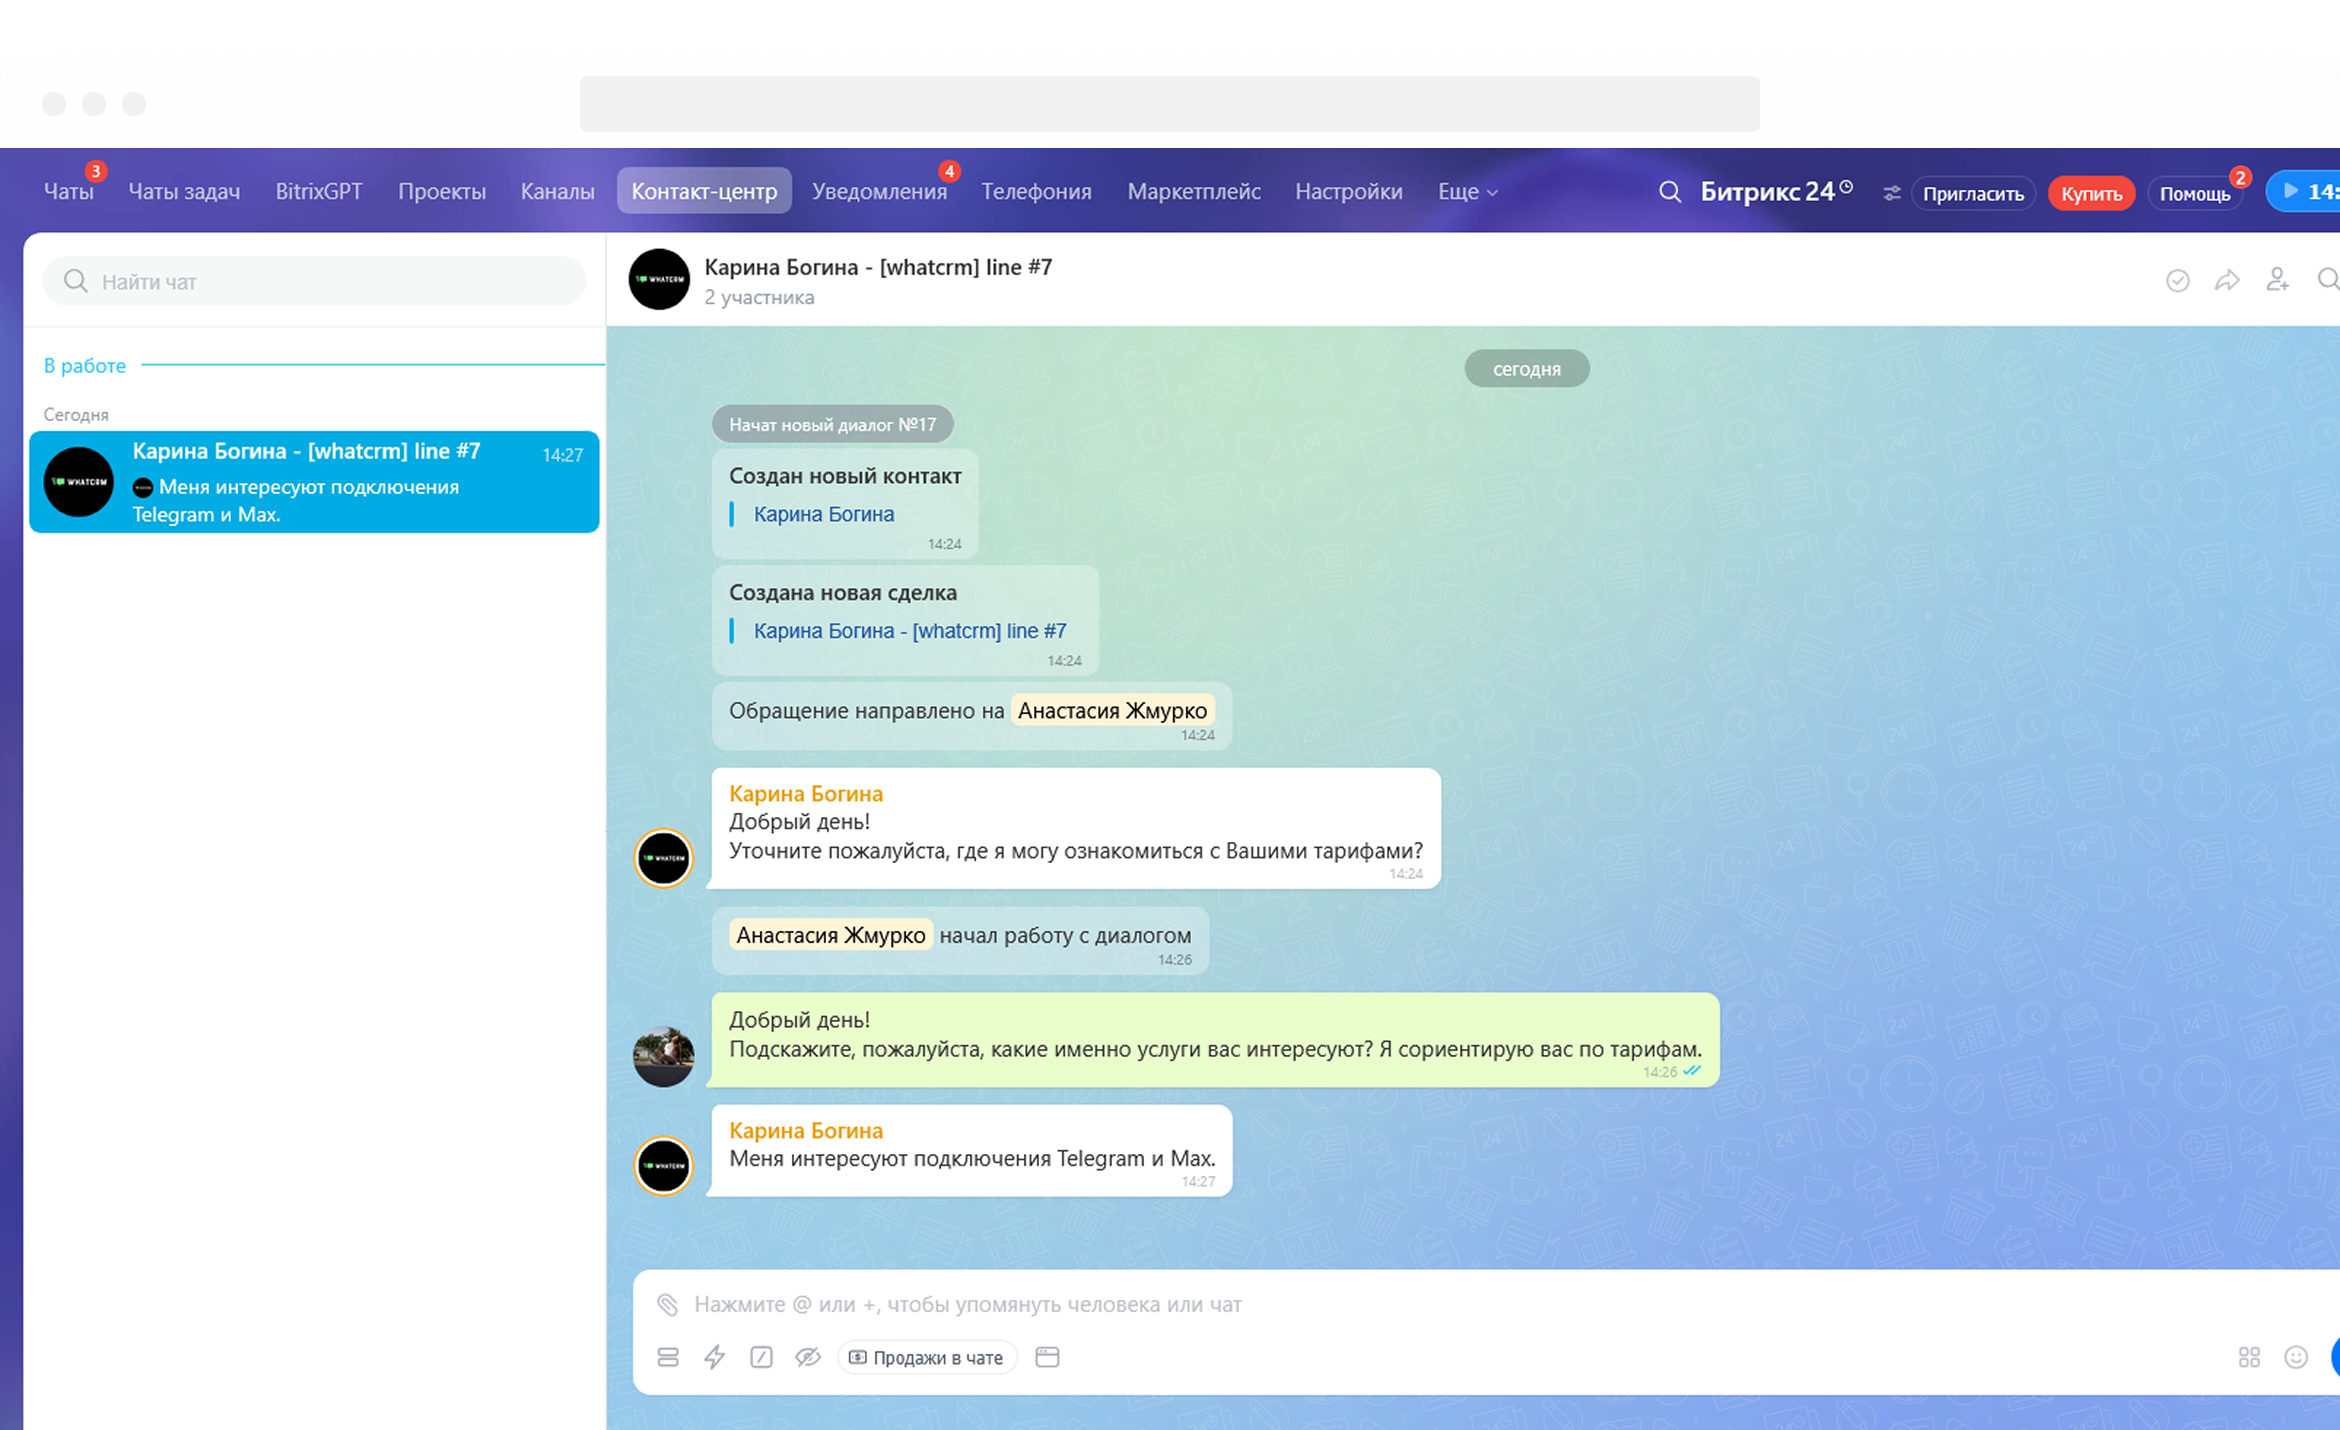Click the red Купить button

tap(2091, 193)
